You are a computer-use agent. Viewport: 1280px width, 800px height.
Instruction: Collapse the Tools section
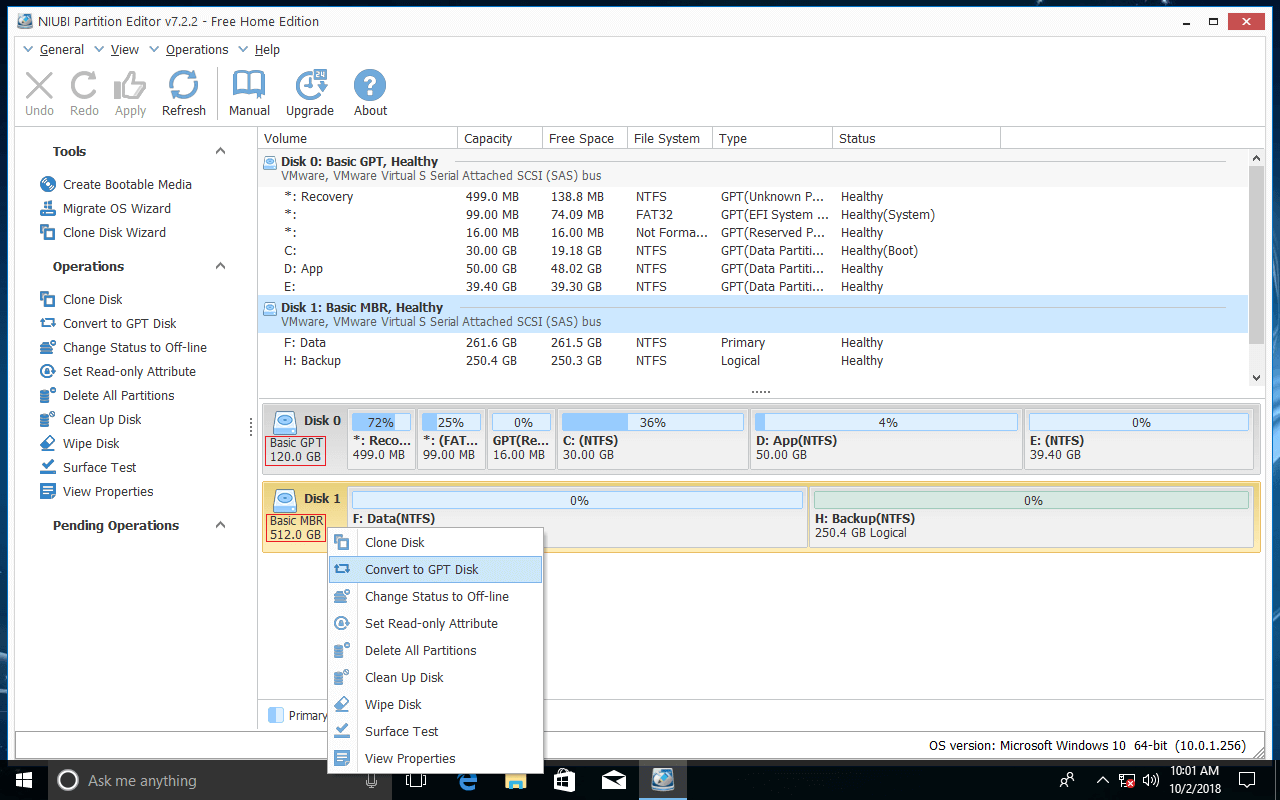(x=219, y=151)
